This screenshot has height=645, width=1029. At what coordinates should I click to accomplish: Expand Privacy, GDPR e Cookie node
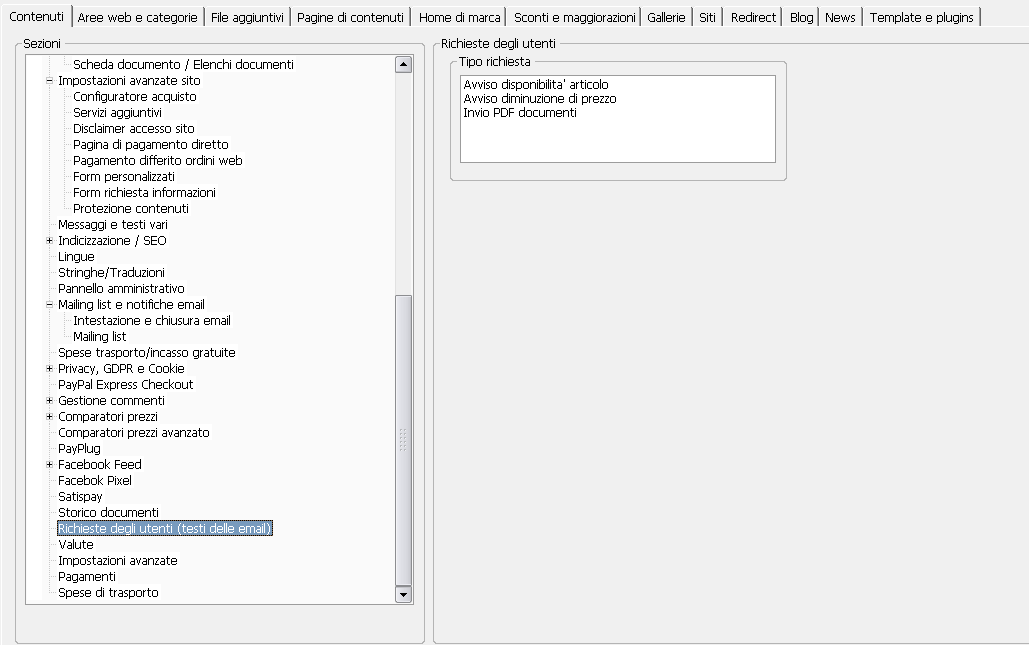click(49, 369)
